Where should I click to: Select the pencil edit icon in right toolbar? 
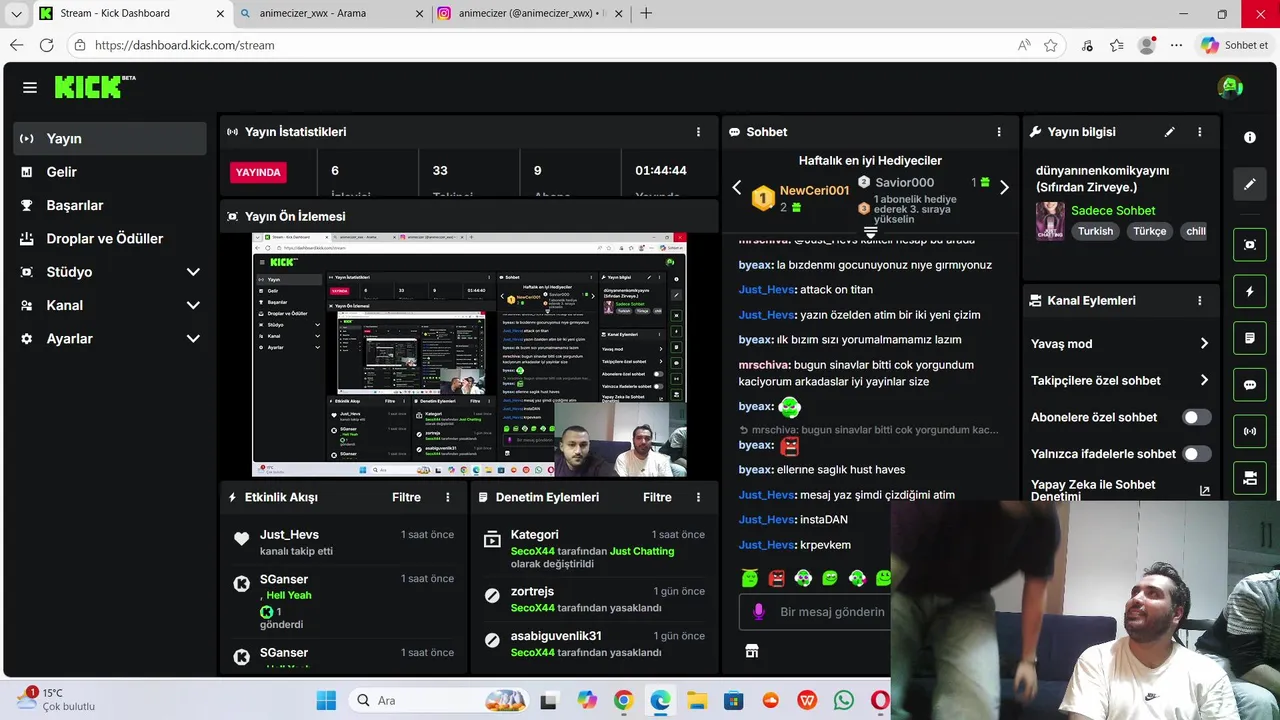click(x=1249, y=184)
